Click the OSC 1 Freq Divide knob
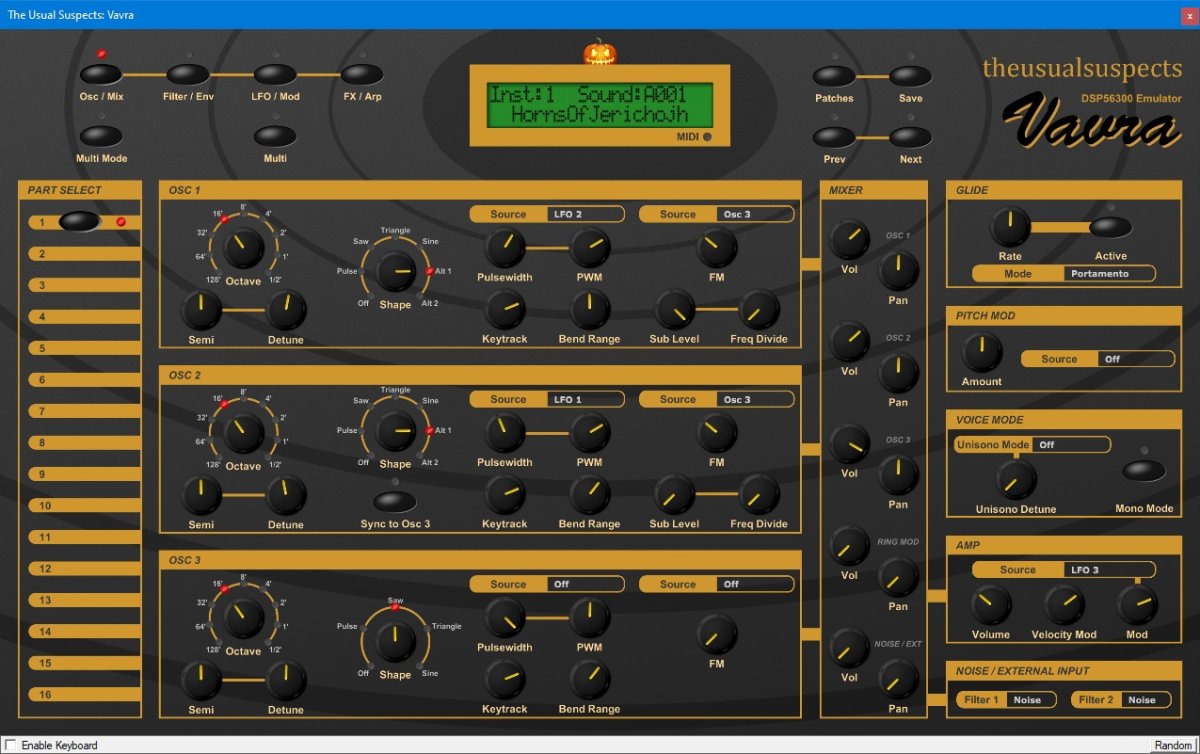 click(x=759, y=310)
